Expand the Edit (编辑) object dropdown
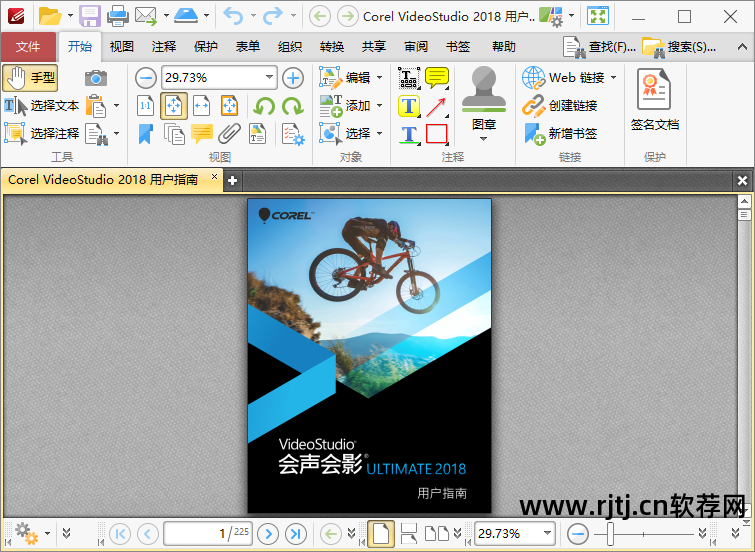Screen dimensions: 755x552 [x=379, y=78]
